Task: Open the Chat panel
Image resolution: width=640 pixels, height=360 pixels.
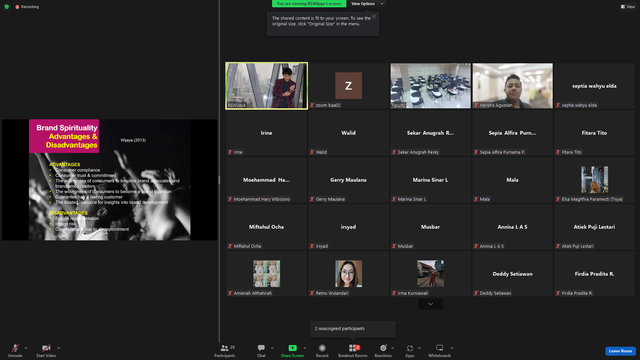Action: pos(261,350)
